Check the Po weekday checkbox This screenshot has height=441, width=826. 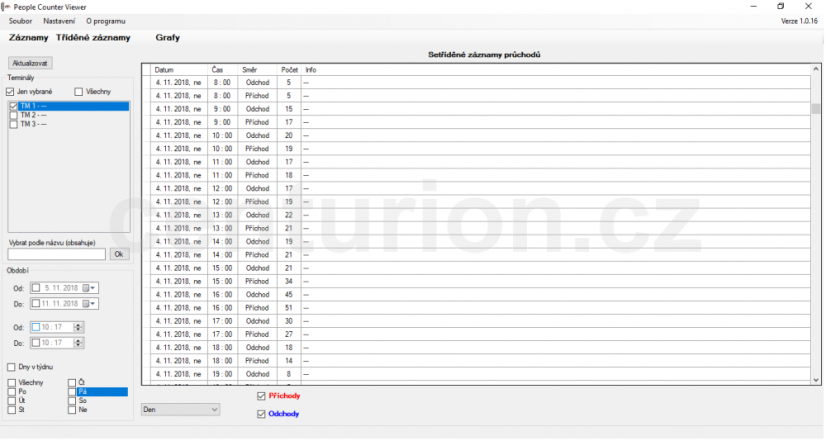12,392
